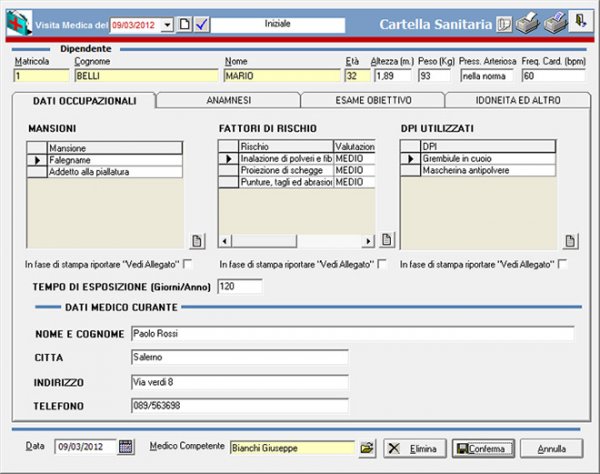Open the calendar picker next to Data field

126,447
